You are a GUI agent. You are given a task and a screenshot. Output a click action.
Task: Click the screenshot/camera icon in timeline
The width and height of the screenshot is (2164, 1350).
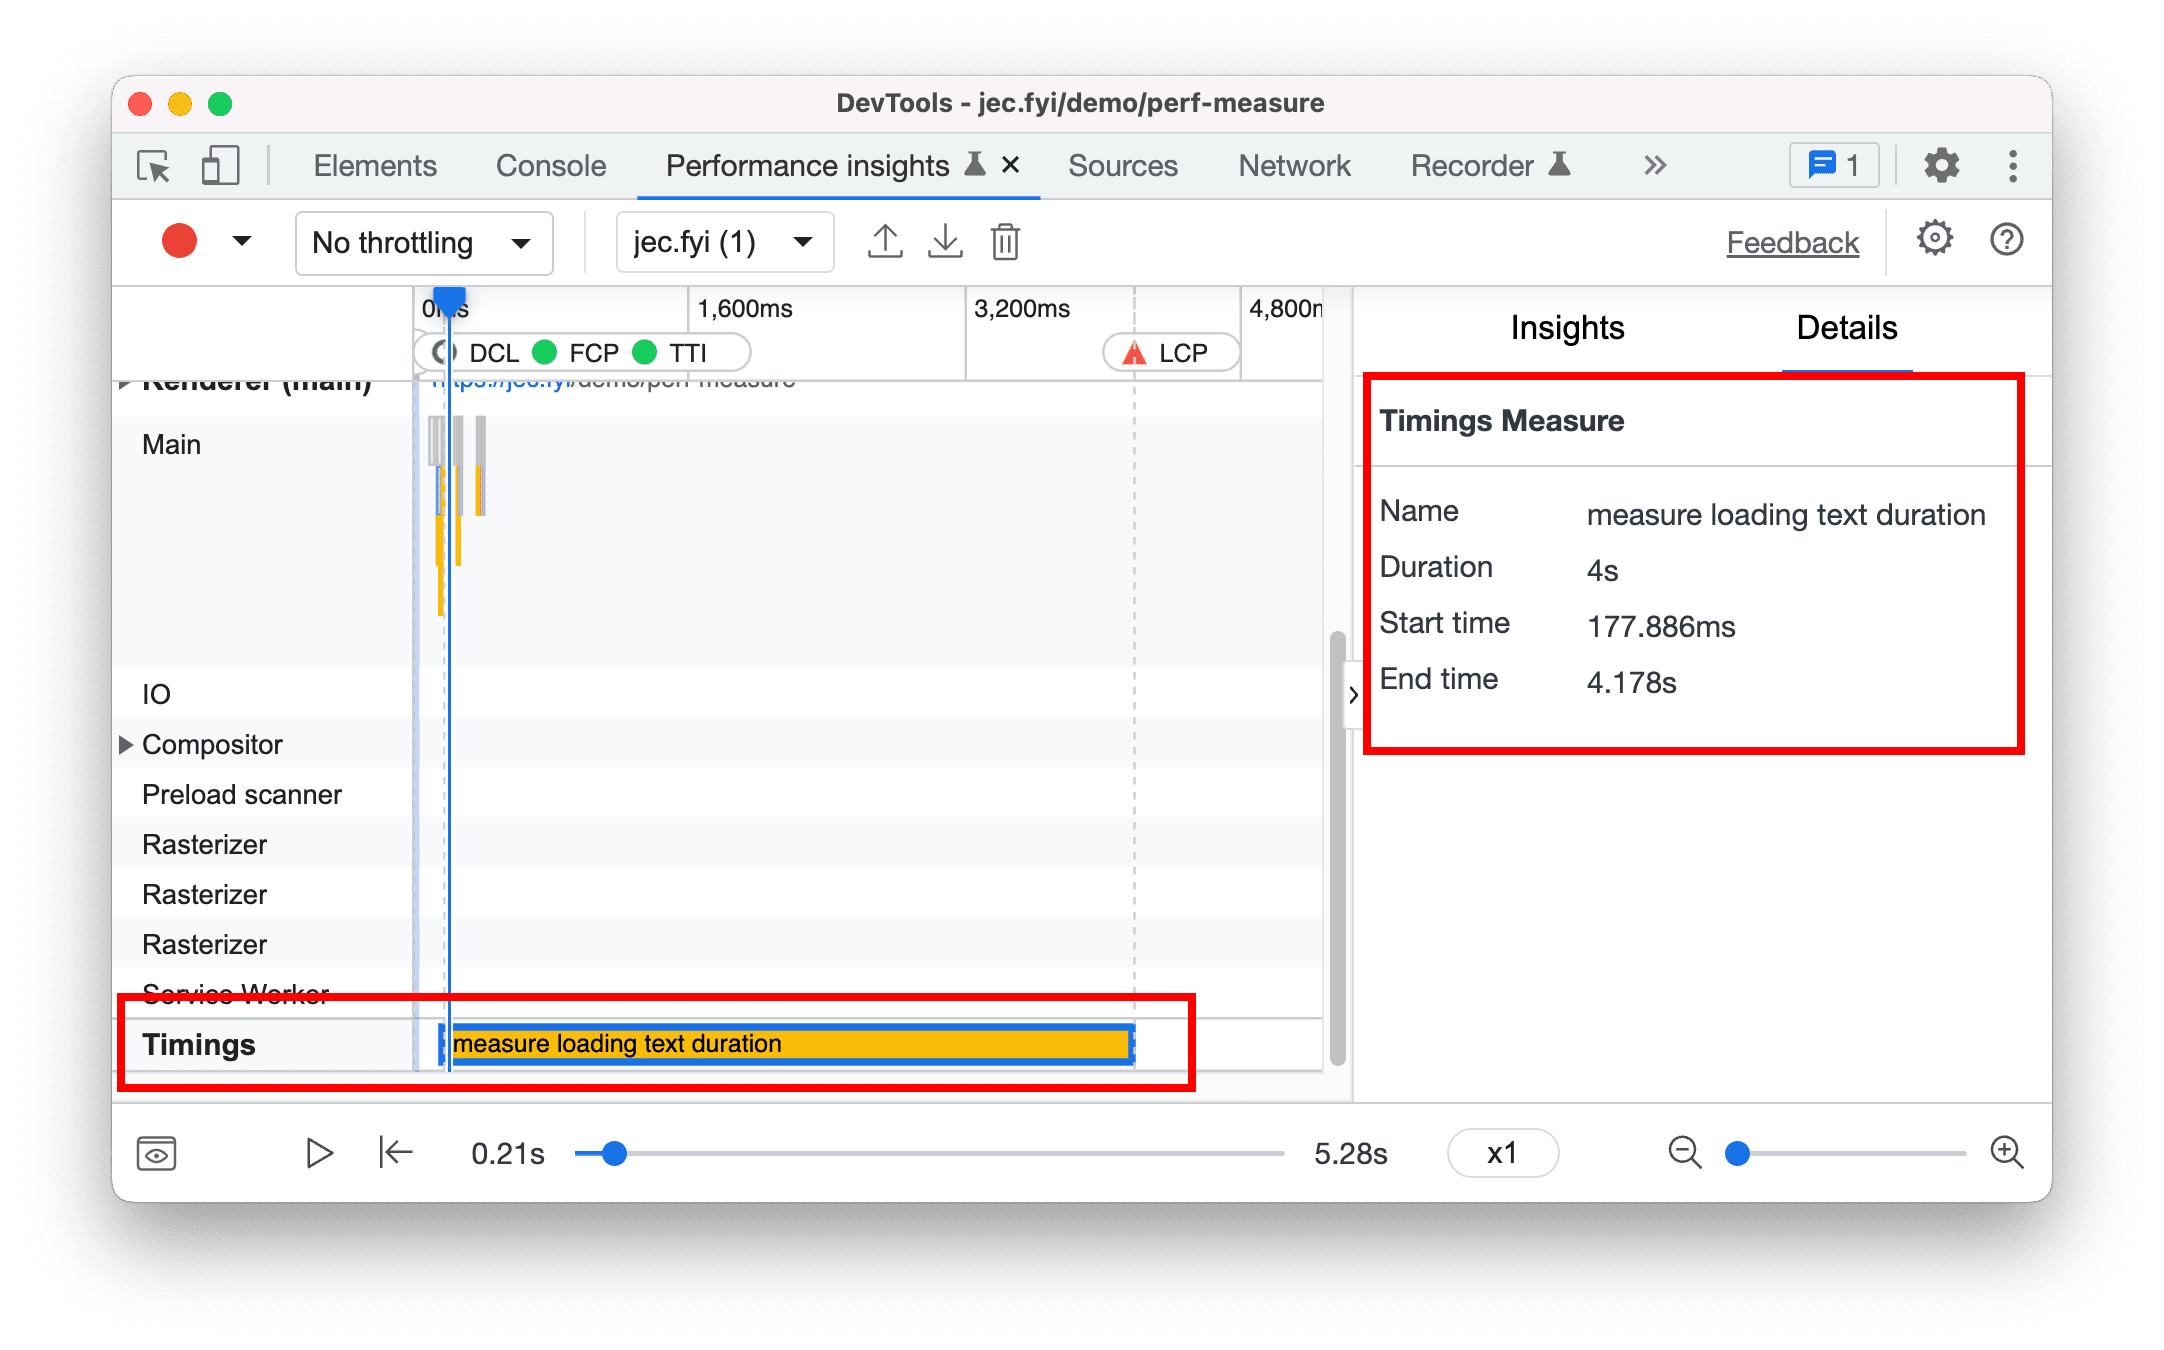click(x=157, y=1151)
